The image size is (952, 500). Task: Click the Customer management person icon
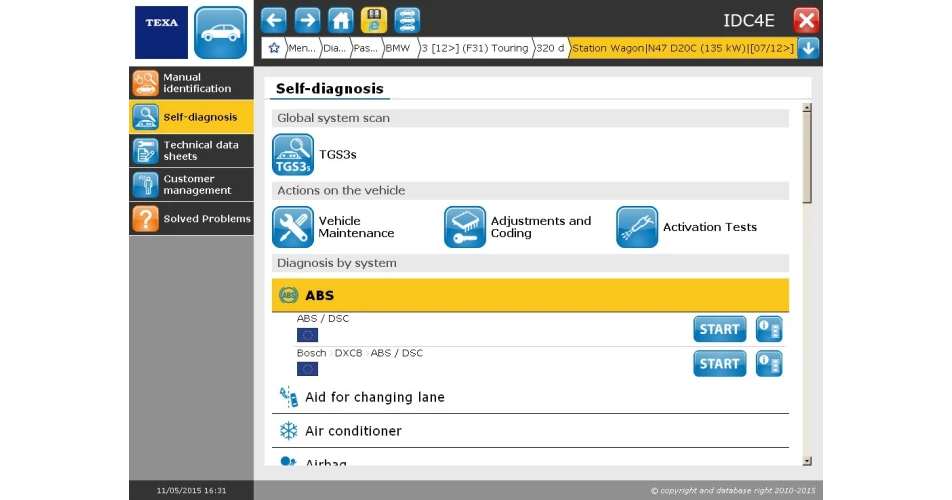146,184
